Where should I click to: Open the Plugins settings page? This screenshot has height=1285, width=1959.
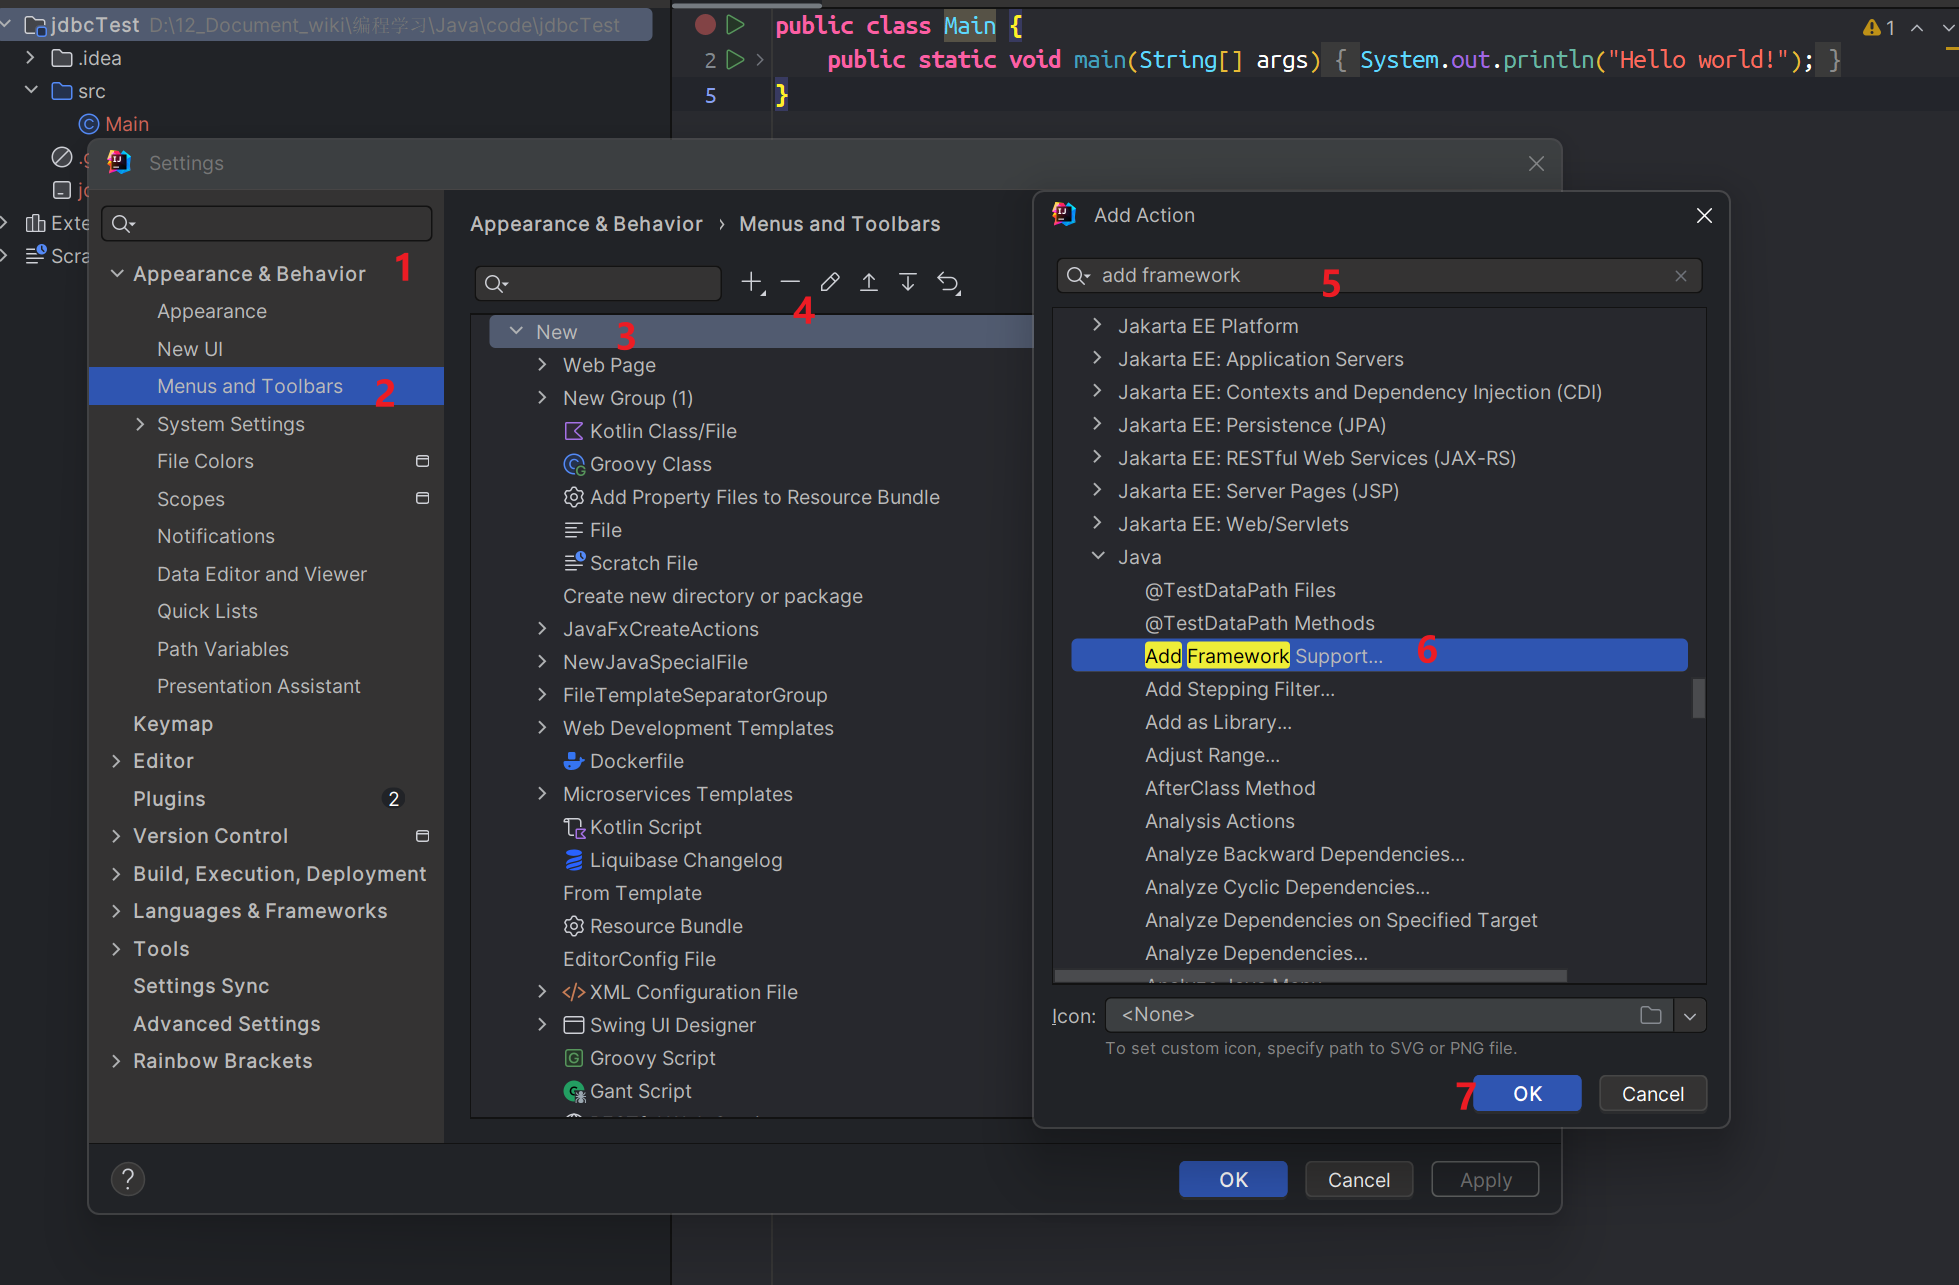click(x=169, y=799)
